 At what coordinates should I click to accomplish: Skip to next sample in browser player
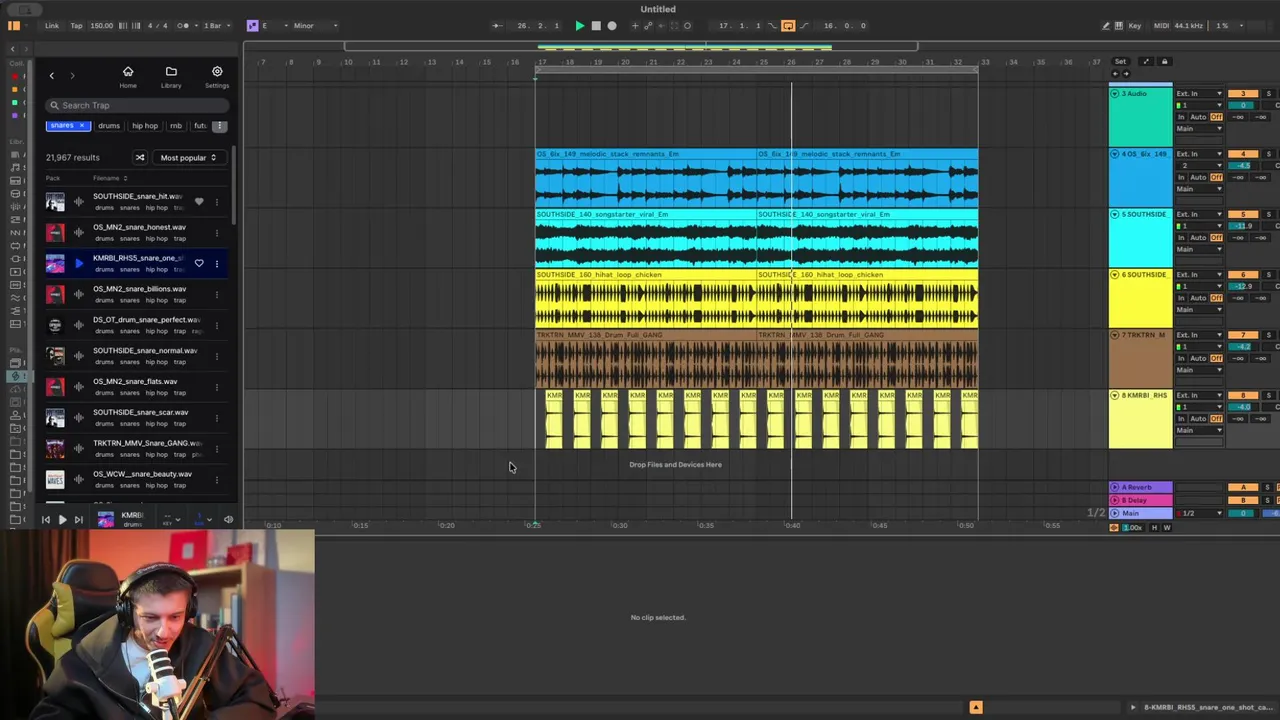(x=79, y=519)
